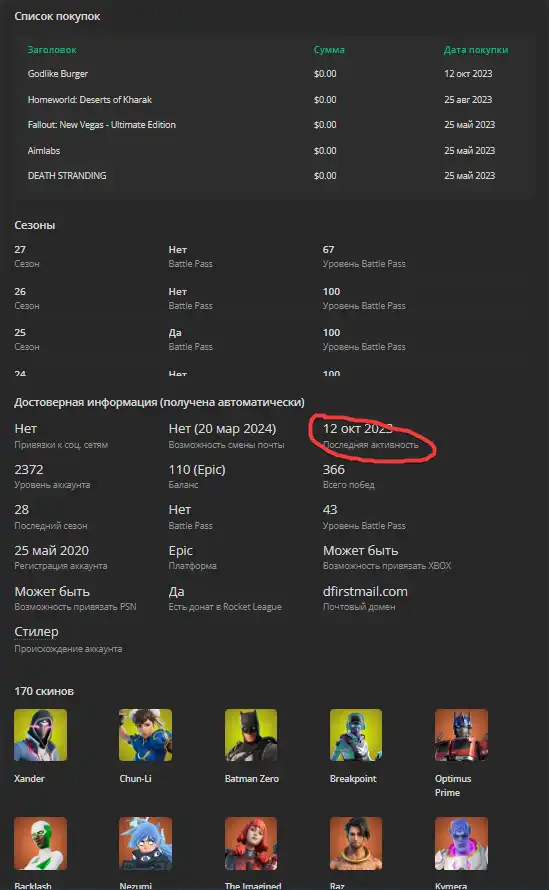549x890 pixels.
Task: Select the season 26 number
Action: point(20,292)
